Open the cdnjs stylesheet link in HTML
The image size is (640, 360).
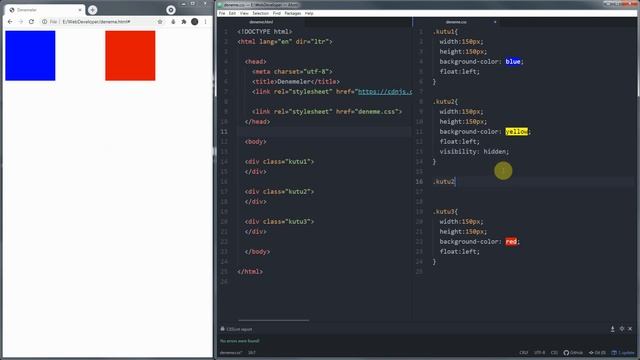385,91
